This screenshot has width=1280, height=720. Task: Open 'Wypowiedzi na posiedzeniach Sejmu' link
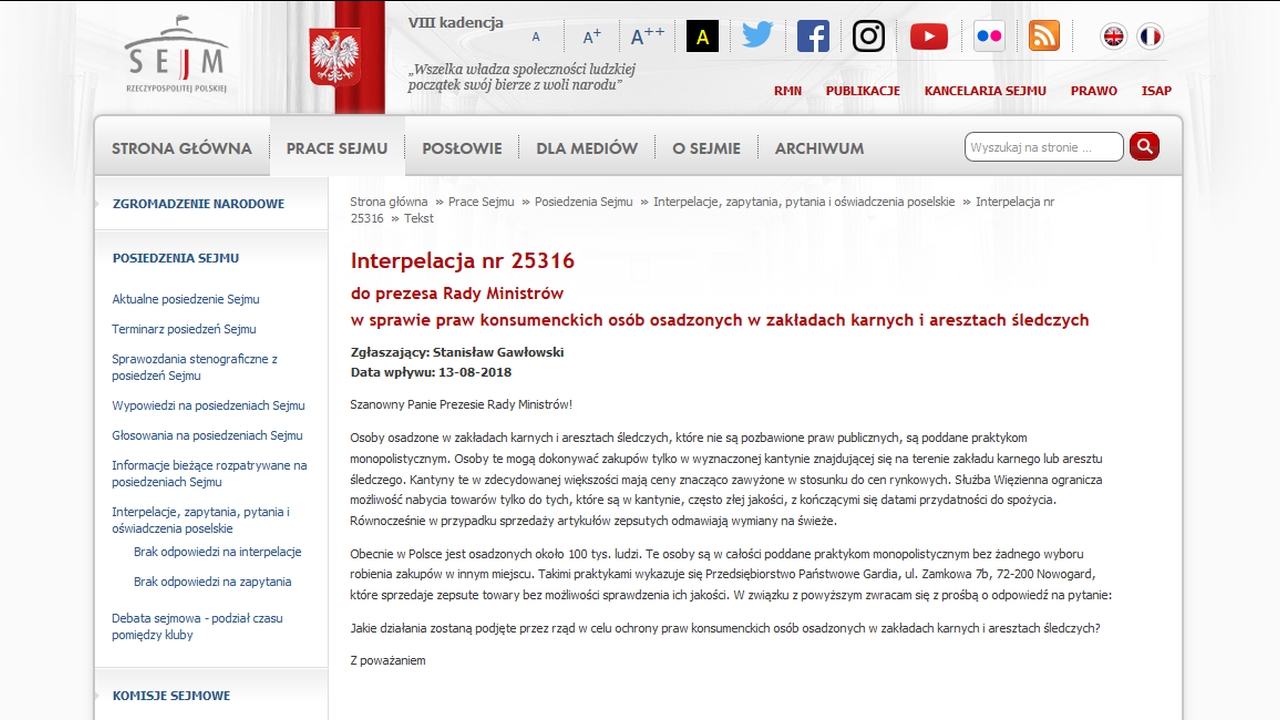[208, 406]
